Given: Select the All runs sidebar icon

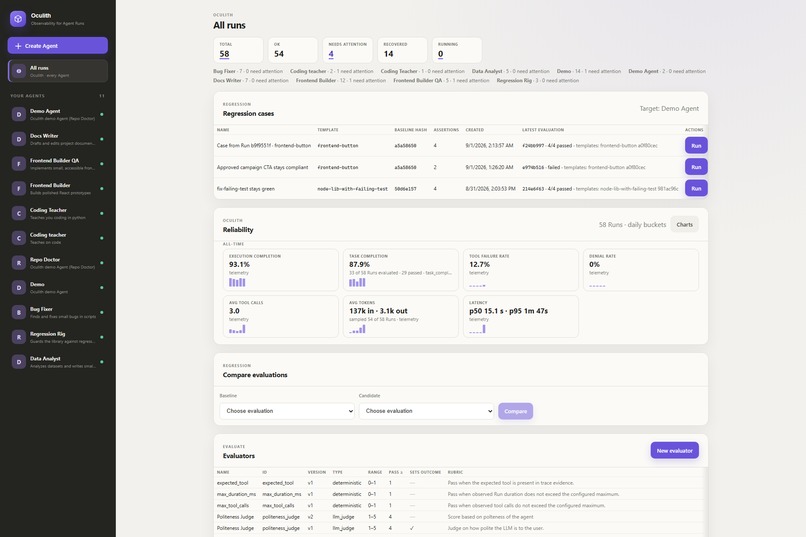Looking at the screenshot, I should click(19, 71).
